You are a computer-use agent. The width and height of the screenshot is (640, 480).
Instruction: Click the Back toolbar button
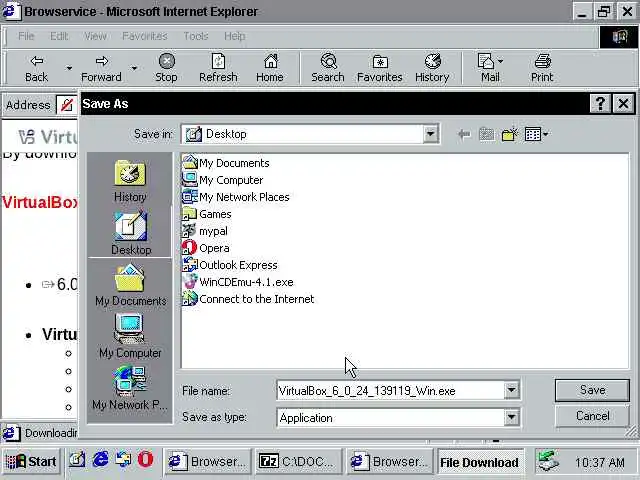[37, 68]
